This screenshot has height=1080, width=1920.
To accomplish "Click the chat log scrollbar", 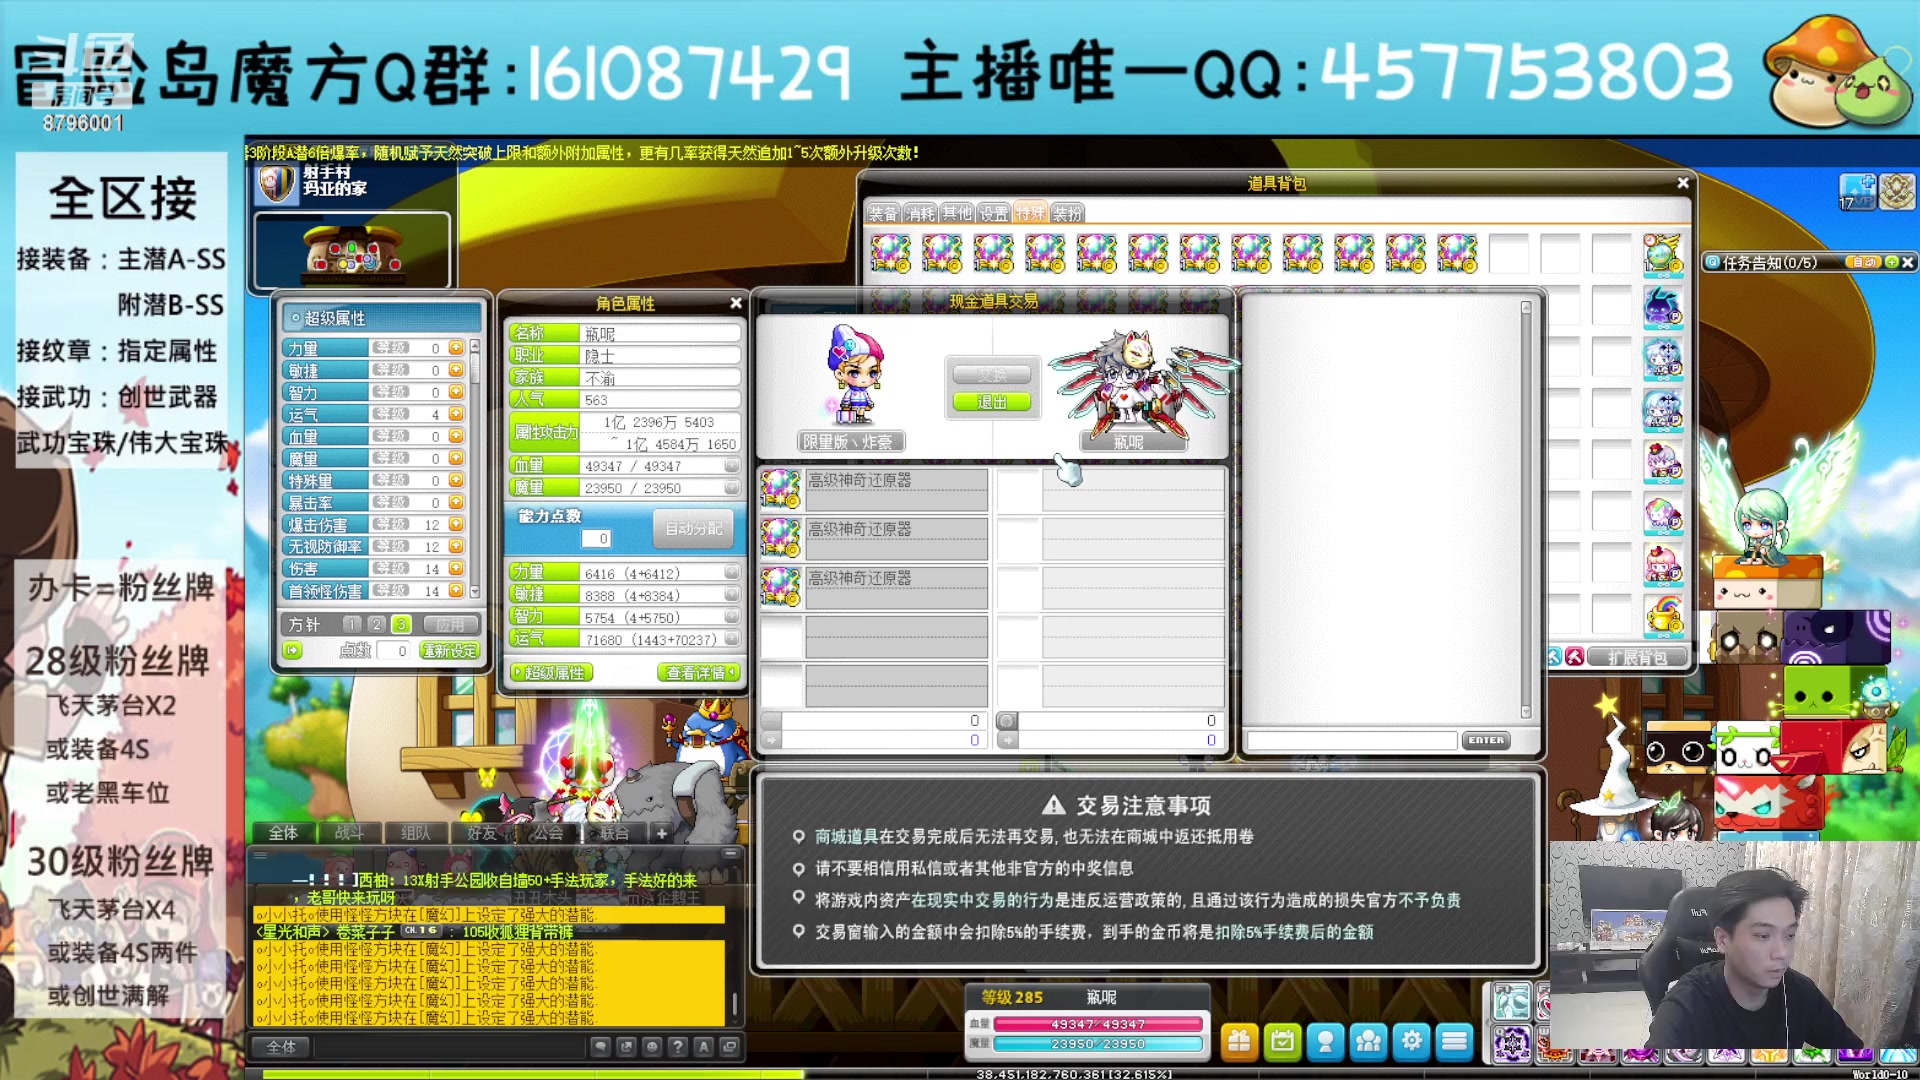I will tap(735, 1004).
